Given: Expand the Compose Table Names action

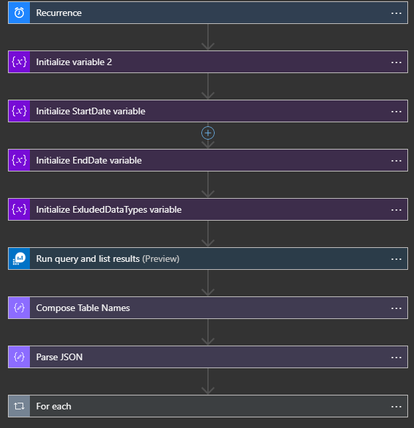Looking at the screenshot, I should [208, 308].
